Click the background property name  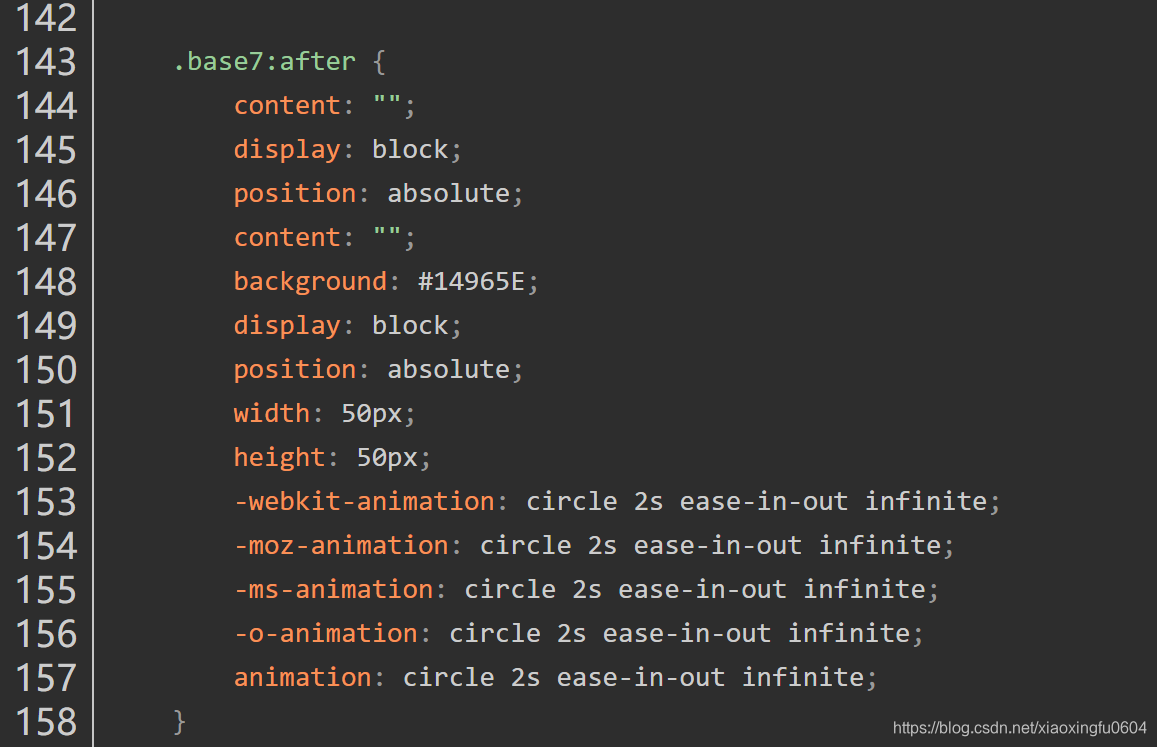click(310, 282)
